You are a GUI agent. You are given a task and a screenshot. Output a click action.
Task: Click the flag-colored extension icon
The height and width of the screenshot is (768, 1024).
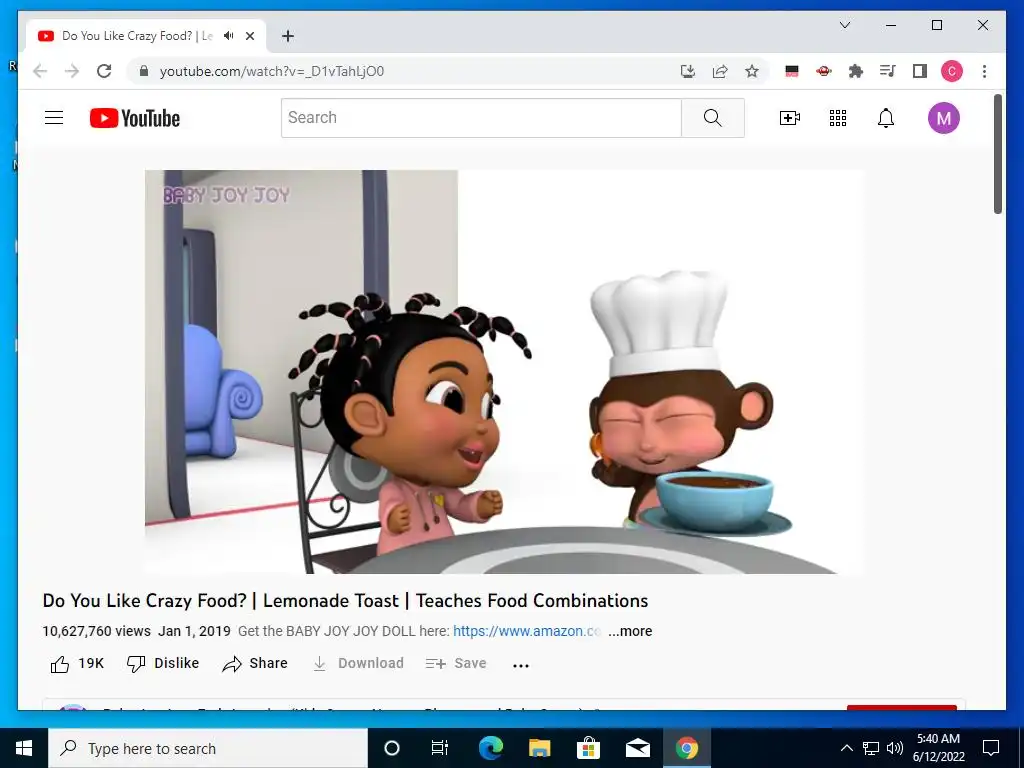(x=792, y=71)
